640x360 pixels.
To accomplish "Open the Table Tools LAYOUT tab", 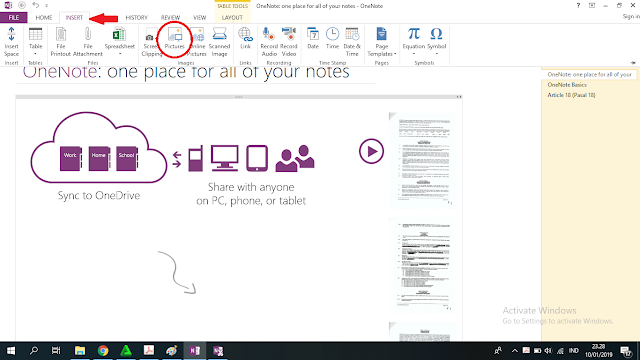I will (x=232, y=18).
